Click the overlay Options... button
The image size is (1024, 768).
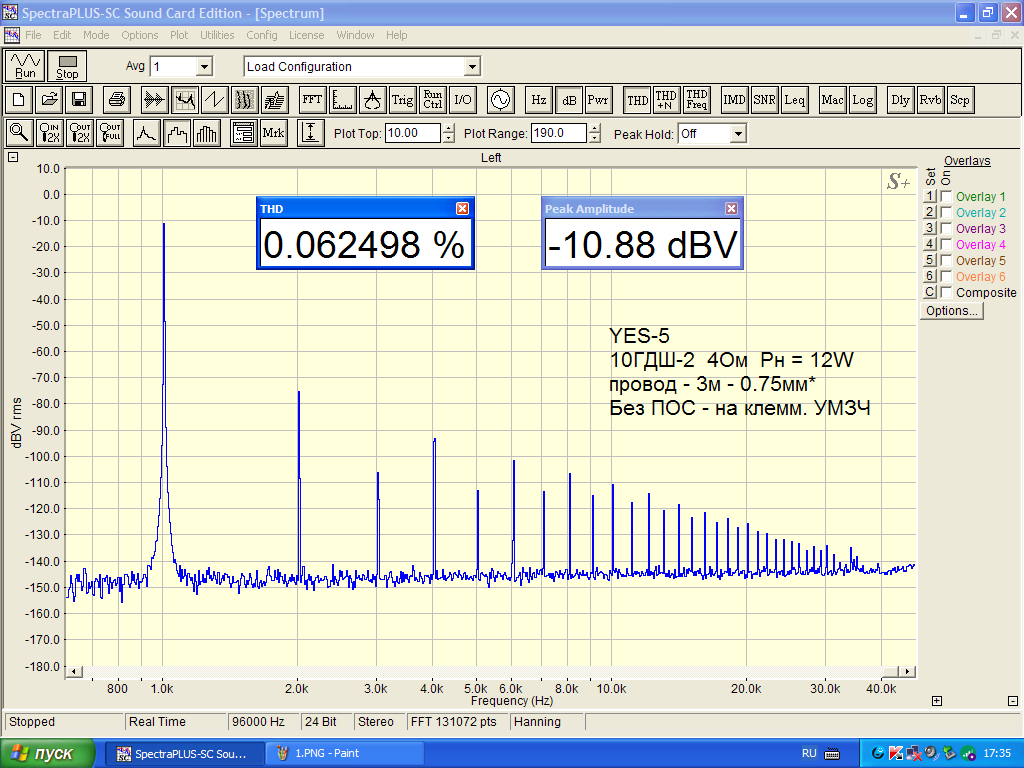click(951, 311)
